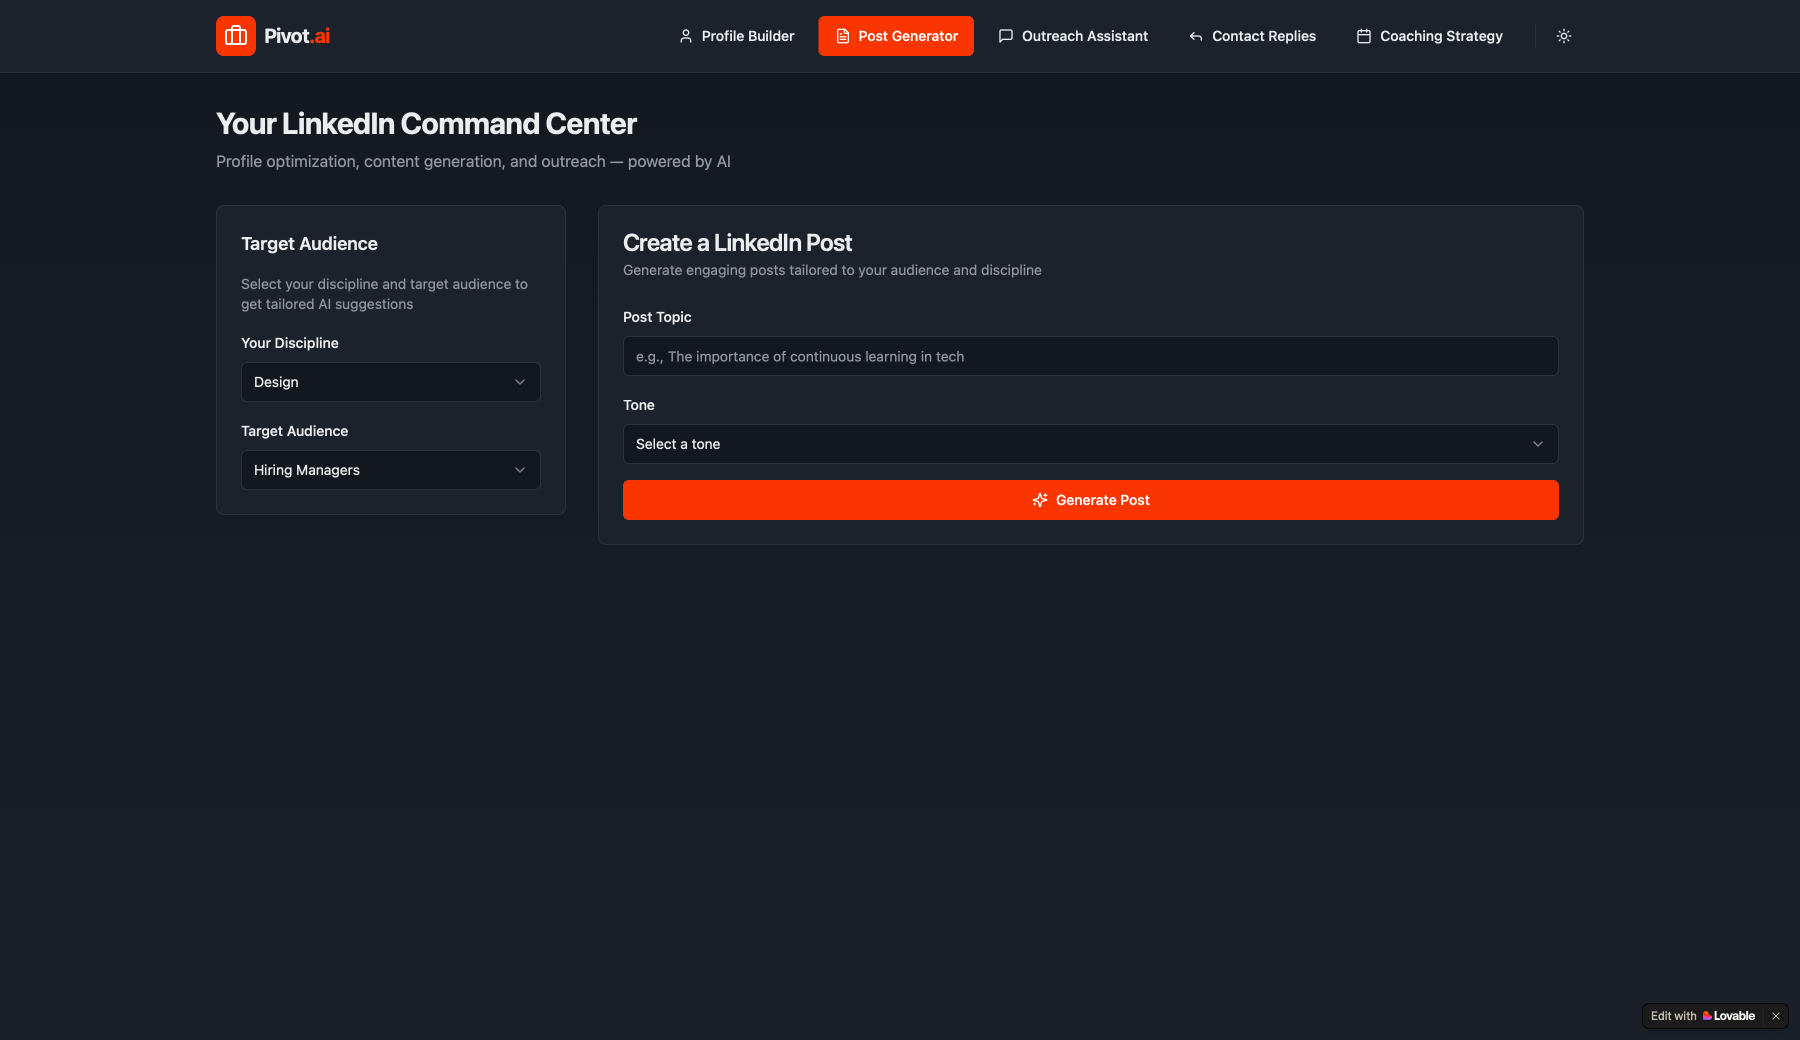Click the Pivot.ai brand name text

(297, 36)
